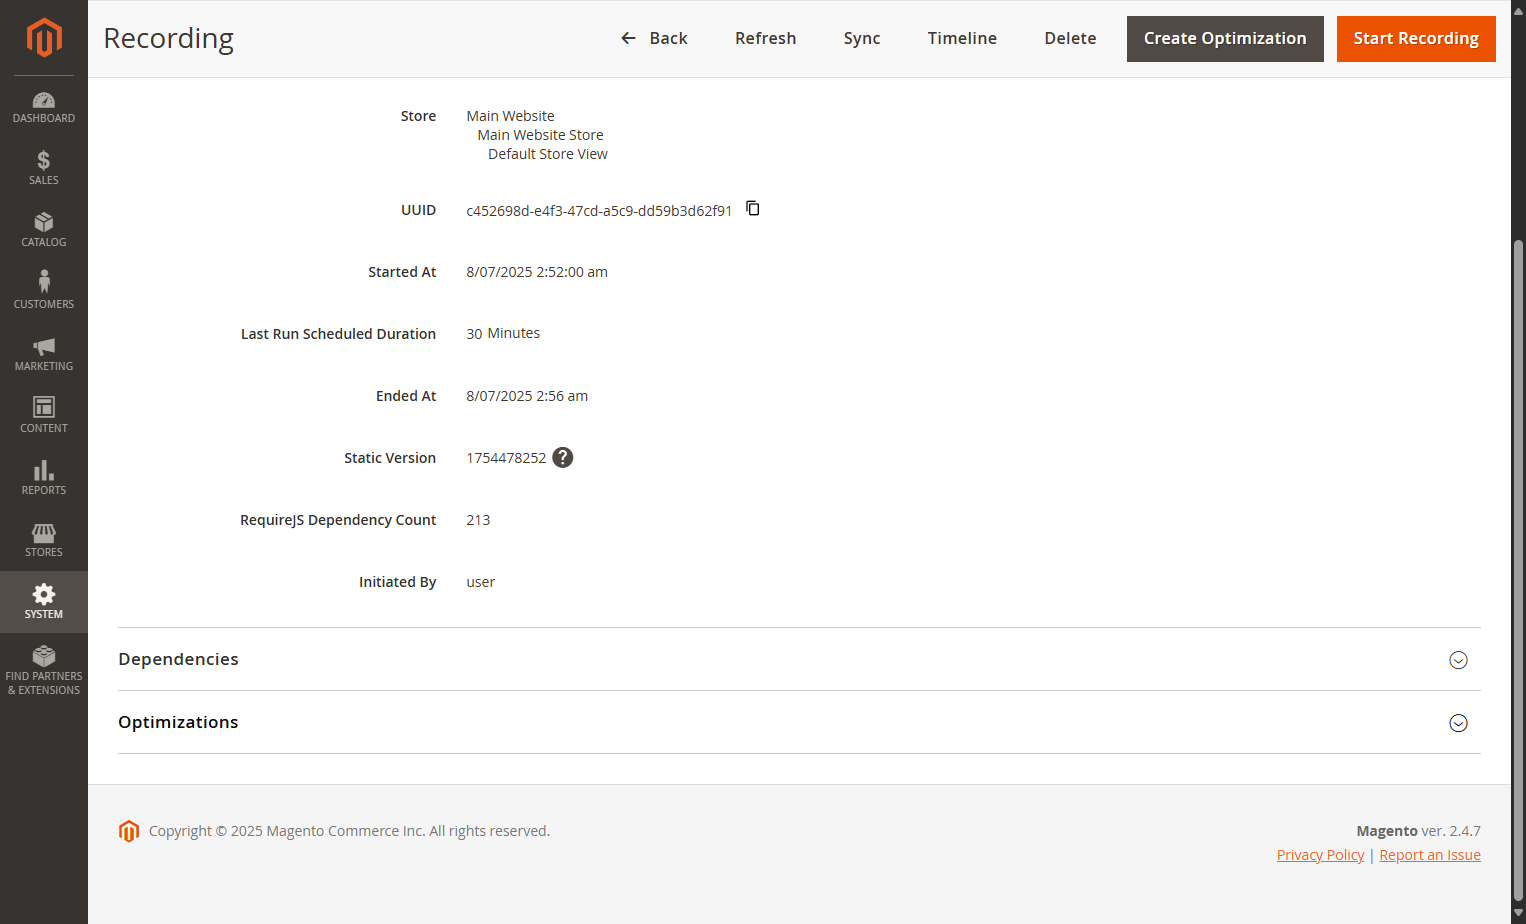The width and height of the screenshot is (1526, 924).
Task: Click the Sync button
Action: (862, 38)
